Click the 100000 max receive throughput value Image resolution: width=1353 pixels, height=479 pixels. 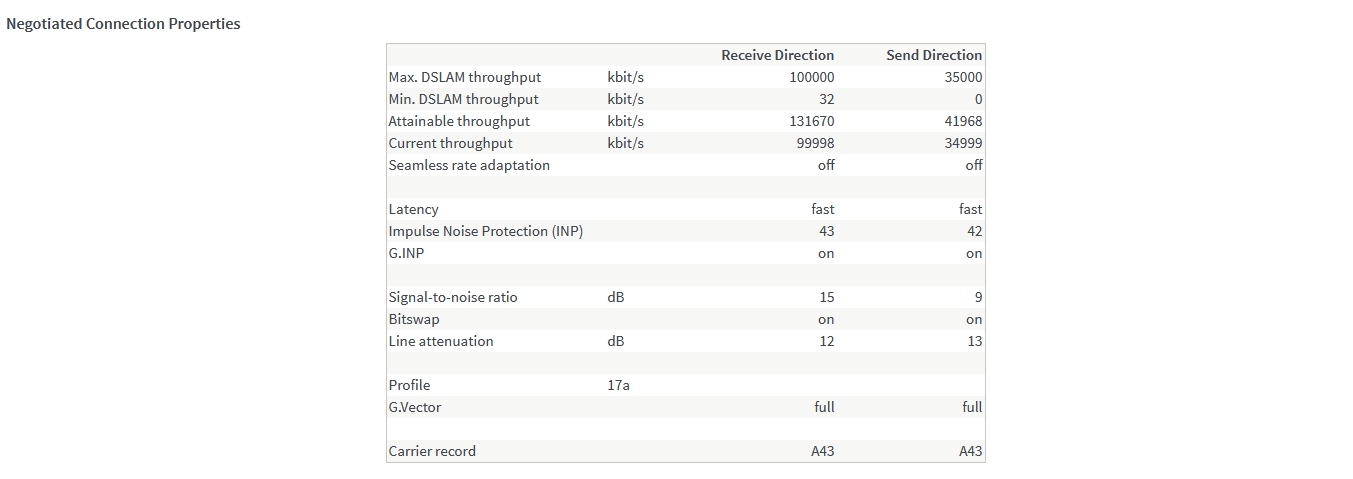[x=811, y=77]
